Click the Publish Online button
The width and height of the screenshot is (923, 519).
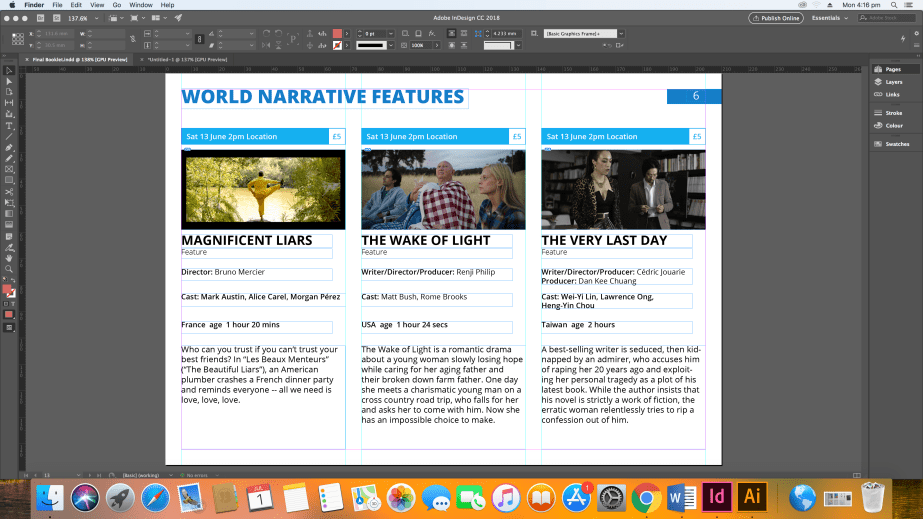tap(776, 18)
